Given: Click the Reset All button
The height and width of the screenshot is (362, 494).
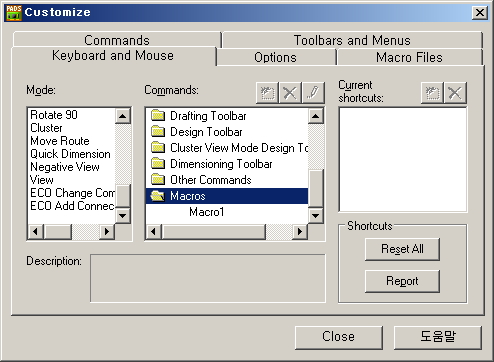Looking at the screenshot, I should [x=402, y=249].
